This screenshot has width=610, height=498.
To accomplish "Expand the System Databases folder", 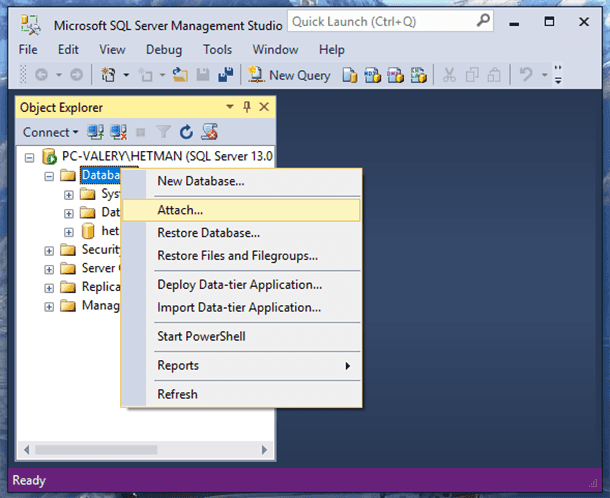I will (68, 195).
